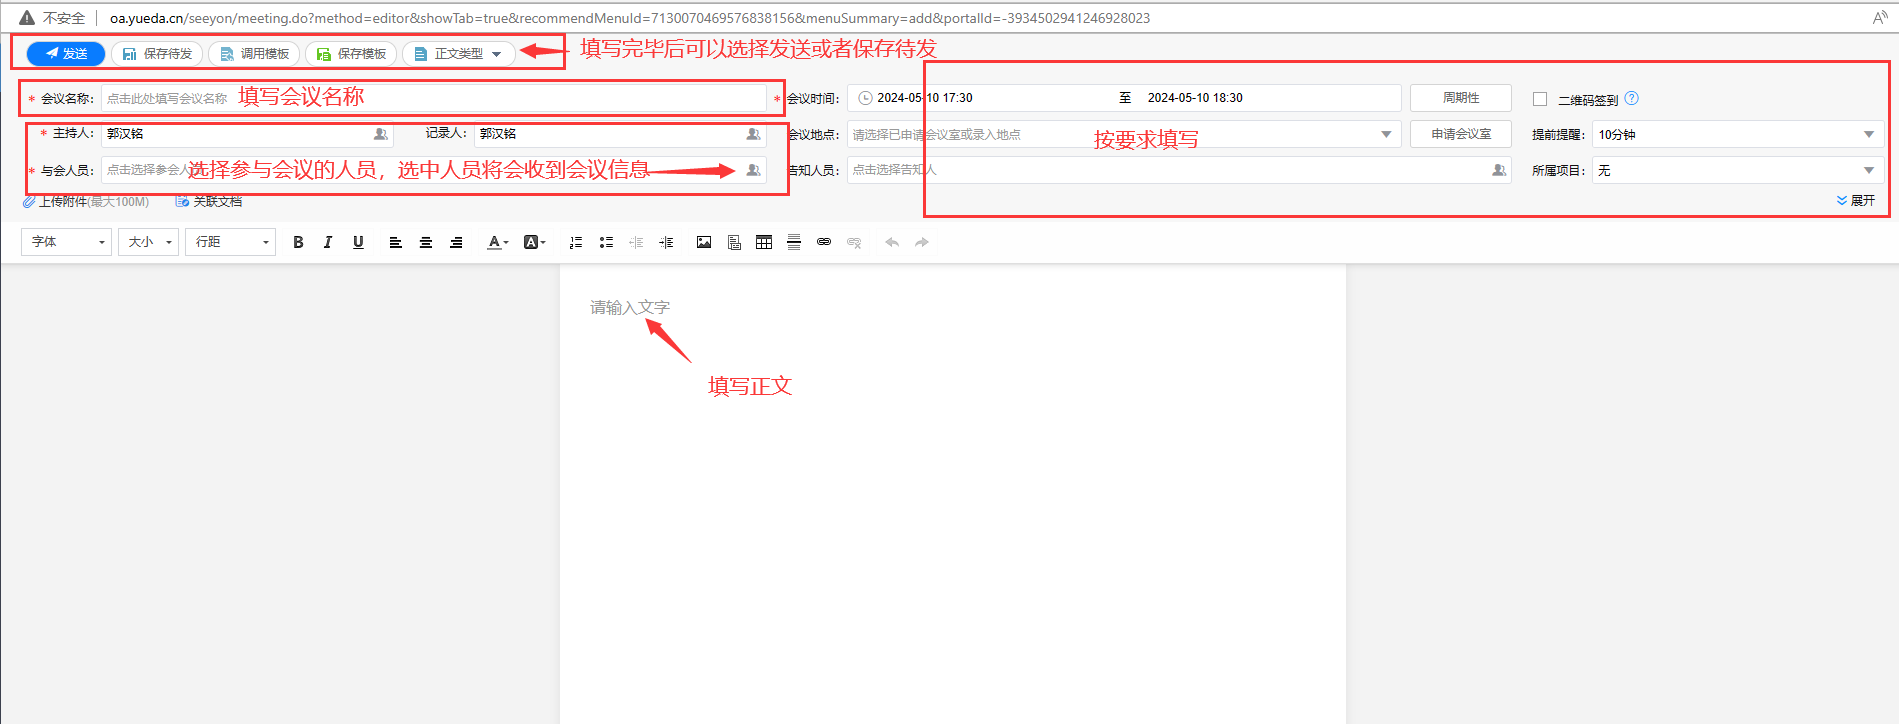Viewport: 1899px width, 724px height.
Task: Insert a hyperlink
Action: coord(824,242)
